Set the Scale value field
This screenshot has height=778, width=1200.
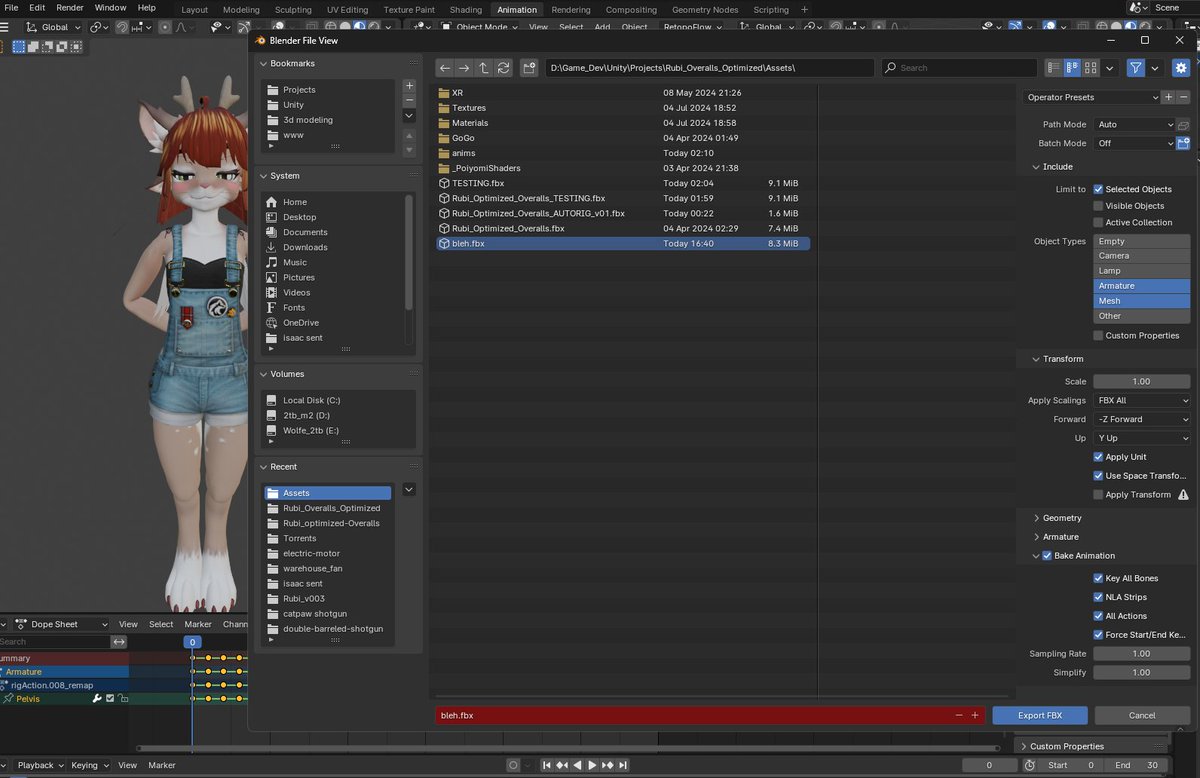[x=1142, y=381]
